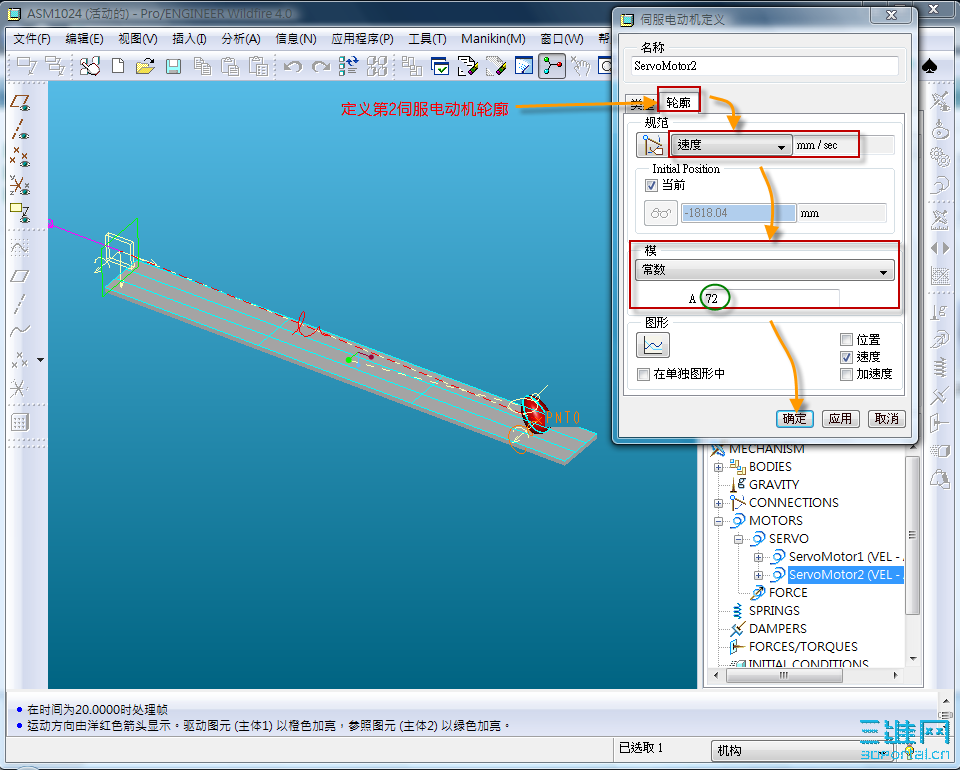Click the spring icon in right toolbar
960x770 pixels.
(940, 367)
